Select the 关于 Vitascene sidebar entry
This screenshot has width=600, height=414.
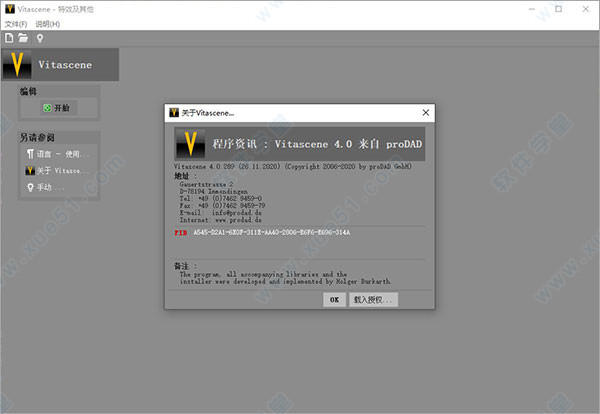pos(58,171)
